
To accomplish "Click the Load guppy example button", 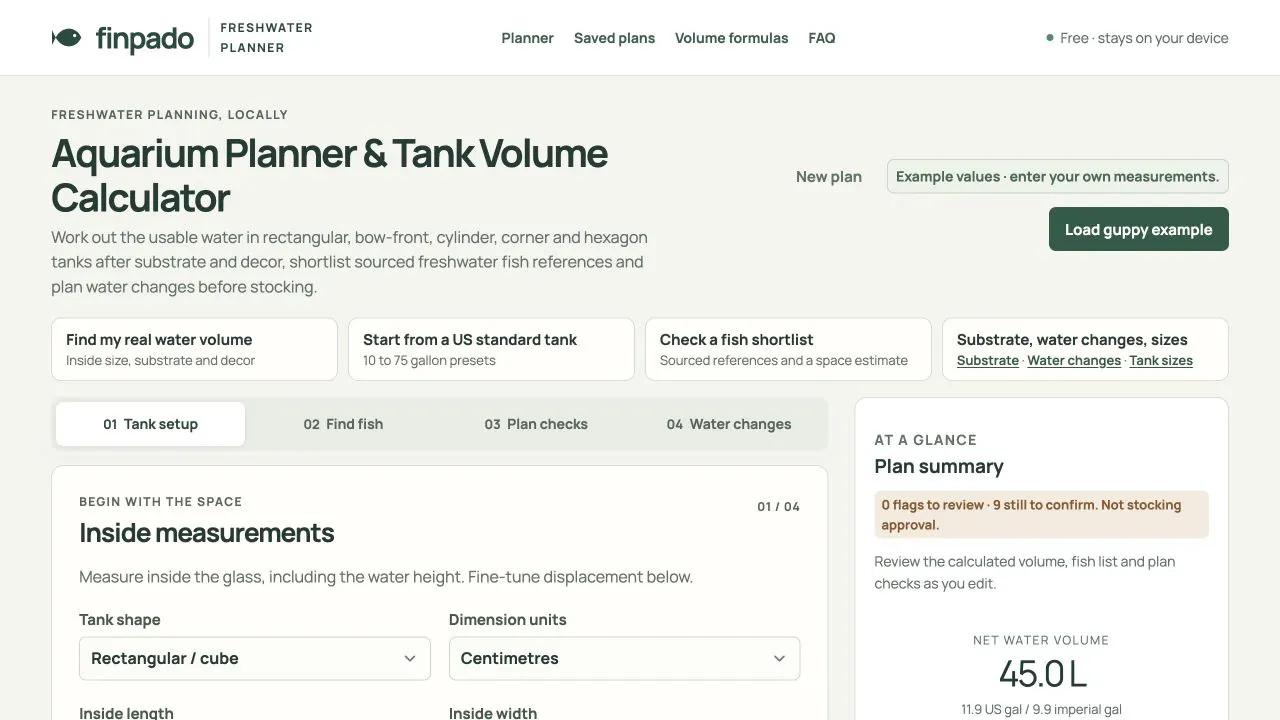I will tap(1139, 229).
